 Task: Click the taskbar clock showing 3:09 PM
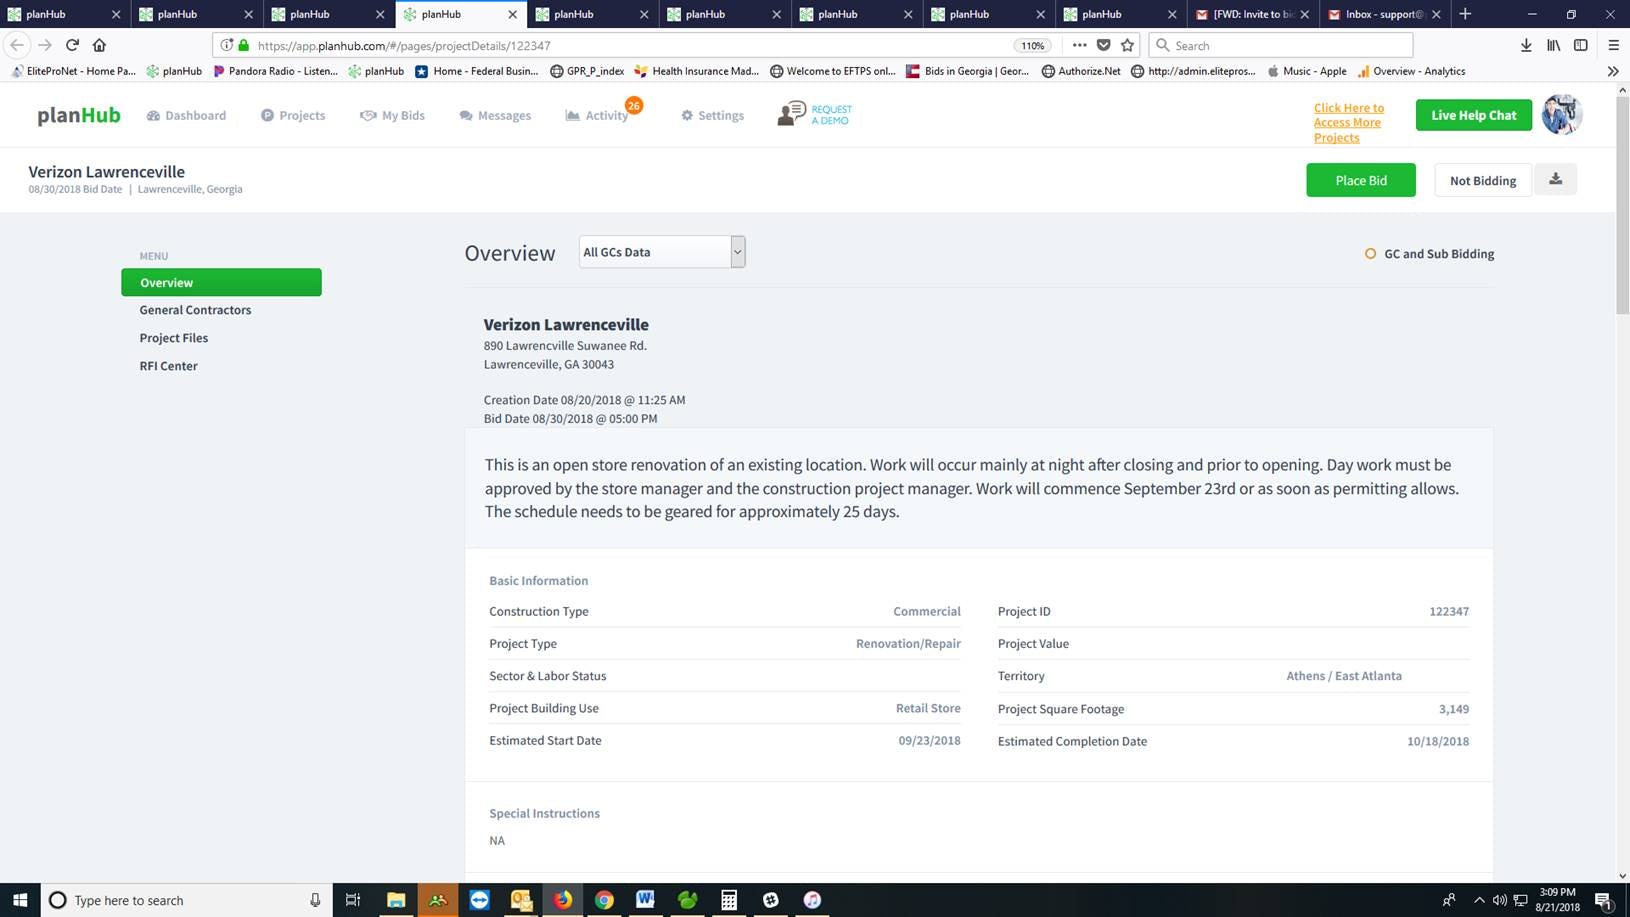pyautogui.click(x=1558, y=900)
